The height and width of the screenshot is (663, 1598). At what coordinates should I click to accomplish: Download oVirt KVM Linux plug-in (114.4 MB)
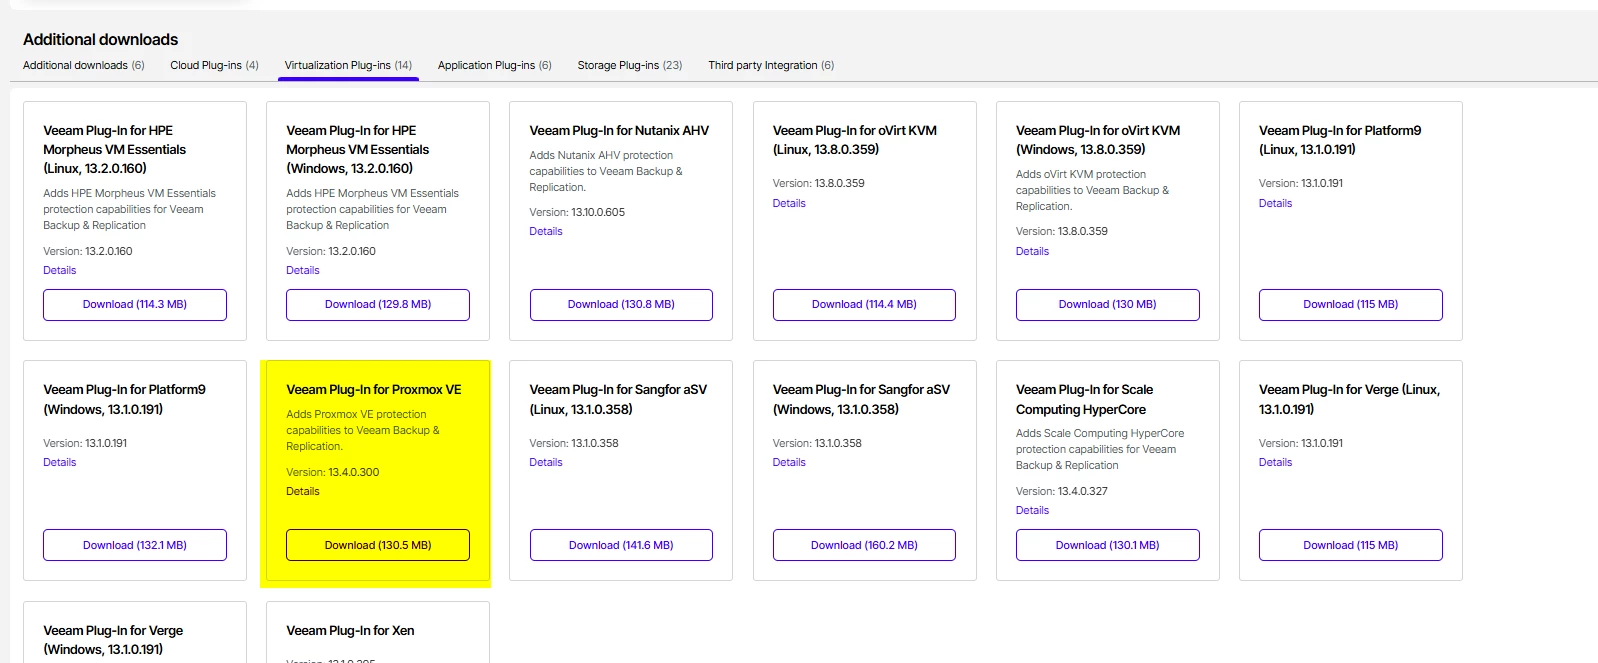[864, 305]
